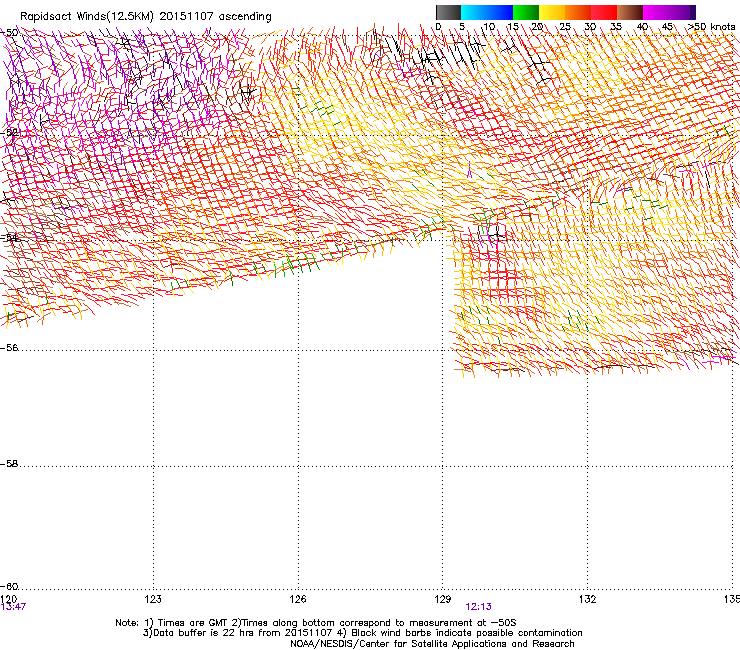Click the 13:47 pass time label
The width and height of the screenshot is (740, 650).
pyautogui.click(x=13, y=607)
